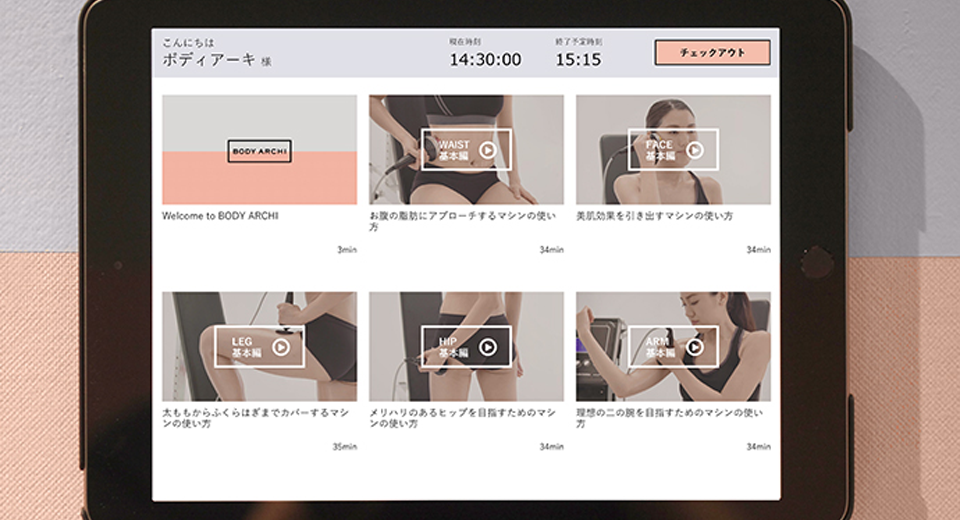Open the 理想の二の腕 video title

669,418
